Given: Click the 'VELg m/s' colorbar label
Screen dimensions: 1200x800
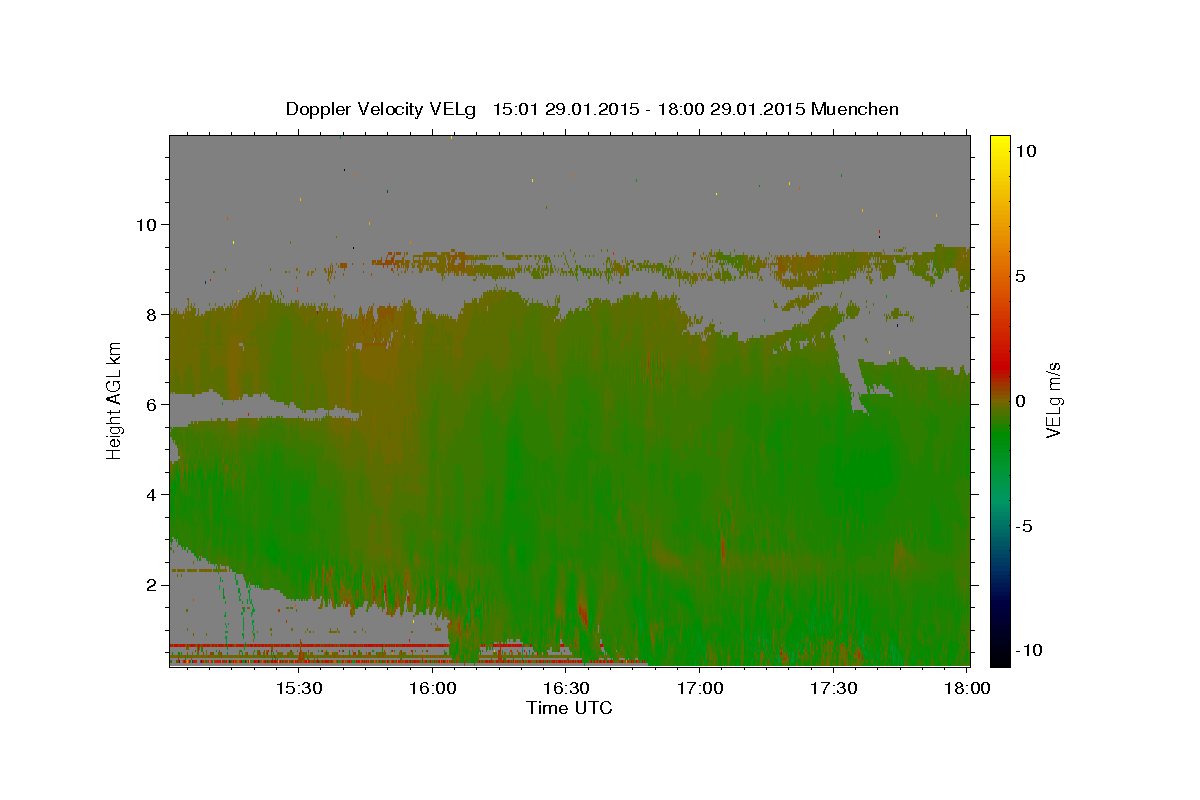Looking at the screenshot, I should click(x=1053, y=400).
